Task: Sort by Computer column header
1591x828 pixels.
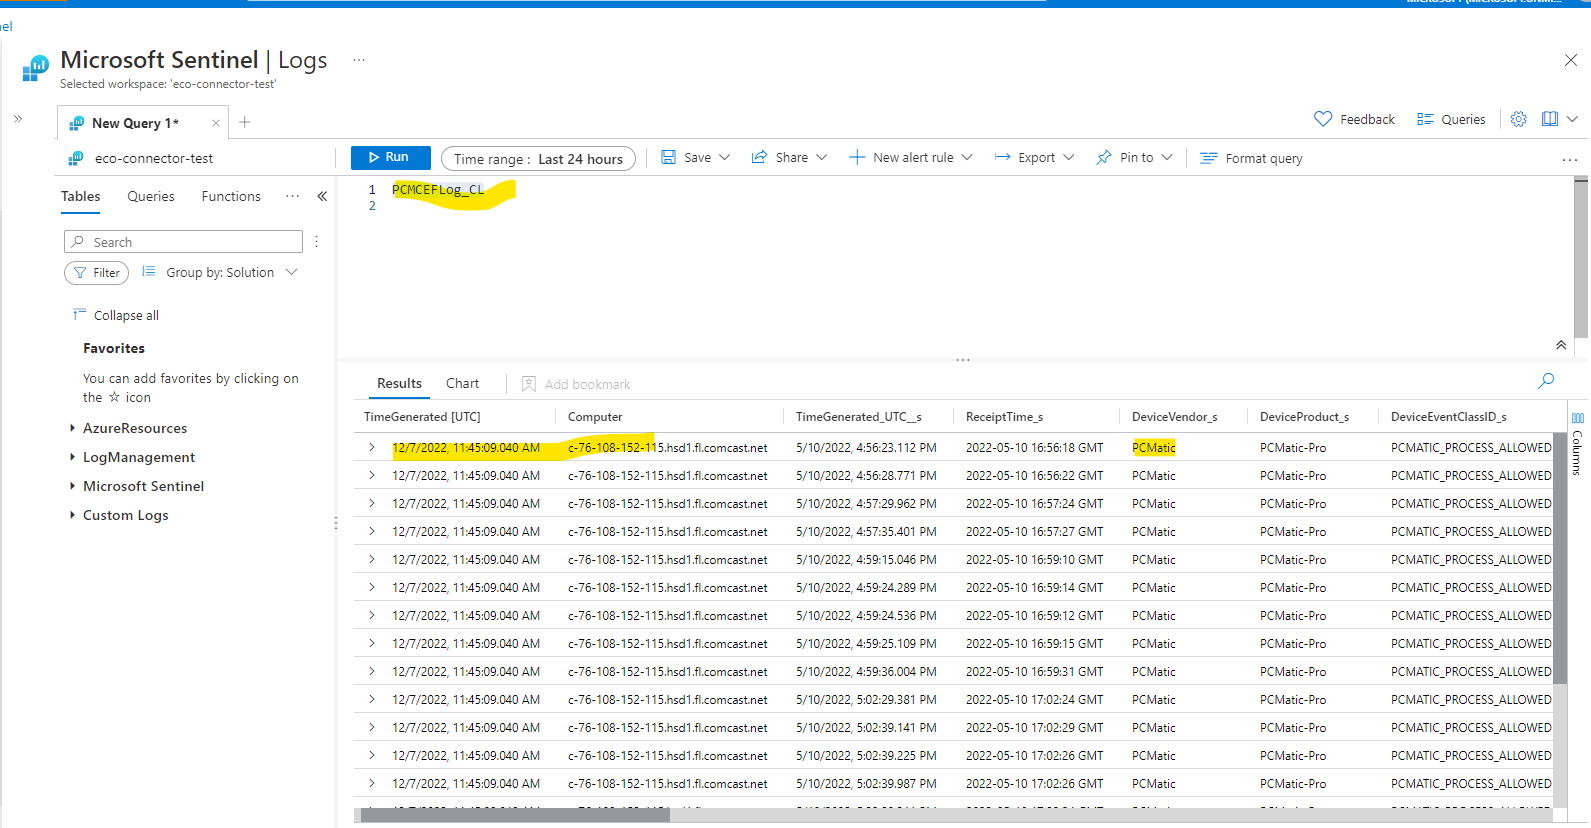Action: pyautogui.click(x=595, y=417)
